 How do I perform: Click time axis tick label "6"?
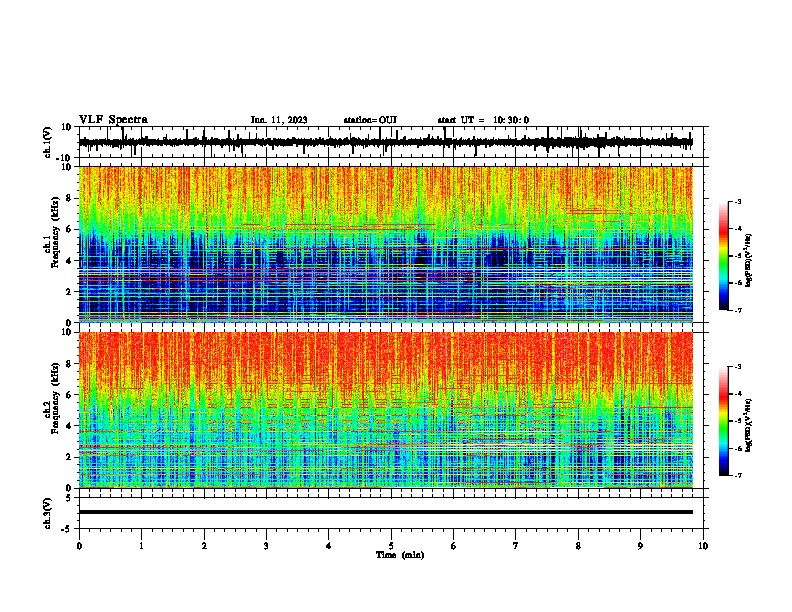point(454,546)
